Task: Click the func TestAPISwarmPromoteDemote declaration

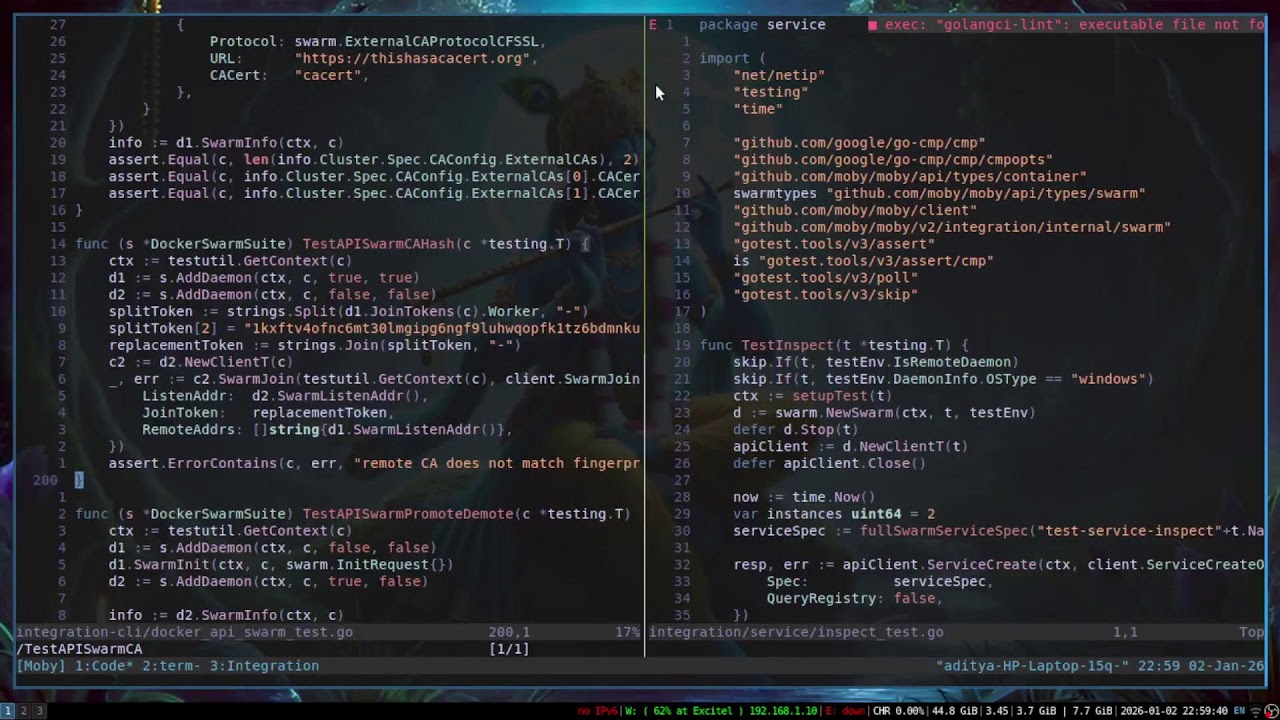Action: click(353, 514)
